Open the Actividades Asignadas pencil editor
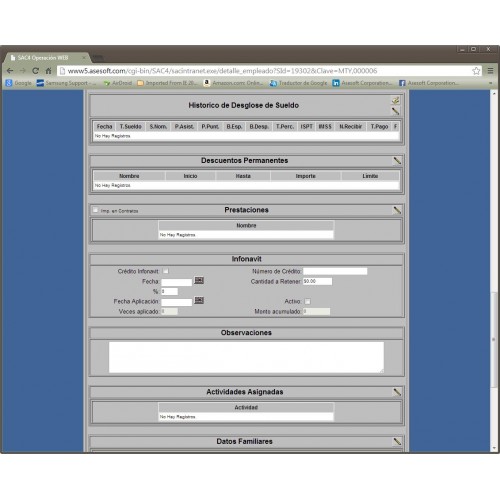 397,392
